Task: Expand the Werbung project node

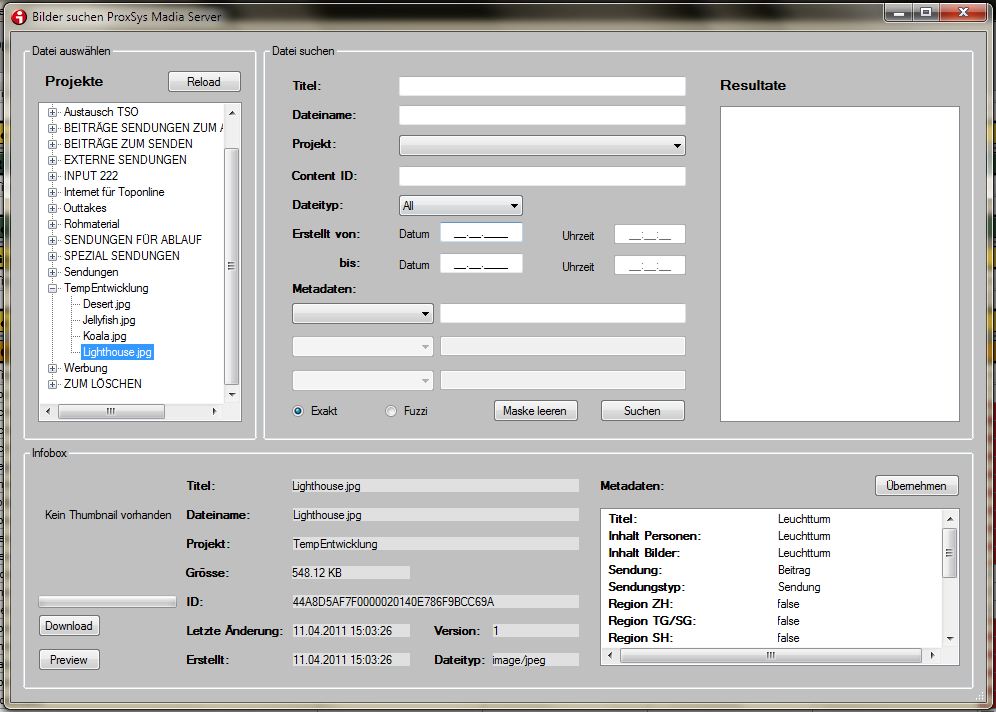Action: [53, 368]
